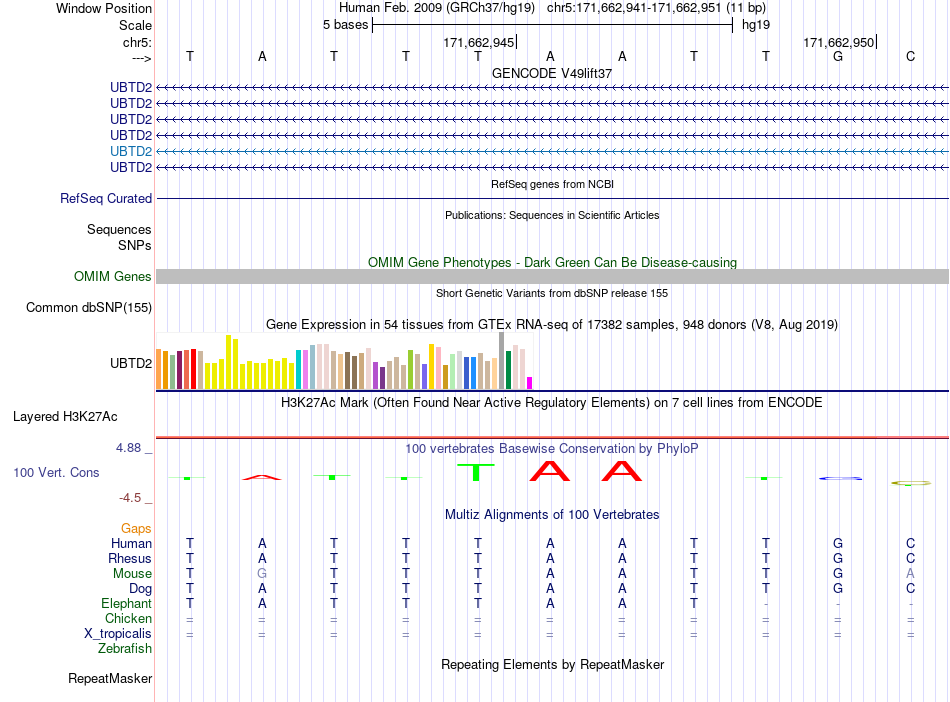This screenshot has height=702, width=950.
Task: Click the Common dbSNP(155) track label
Action: coord(89,308)
